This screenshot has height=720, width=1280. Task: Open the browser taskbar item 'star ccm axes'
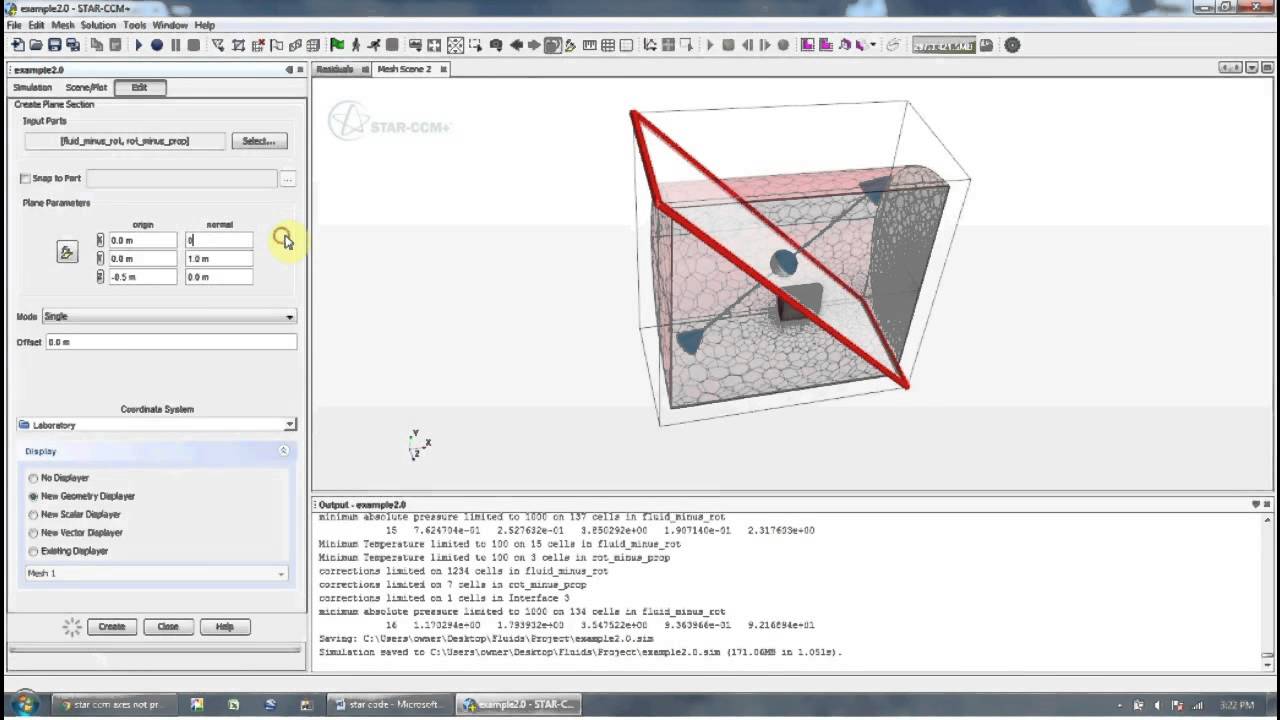113,704
